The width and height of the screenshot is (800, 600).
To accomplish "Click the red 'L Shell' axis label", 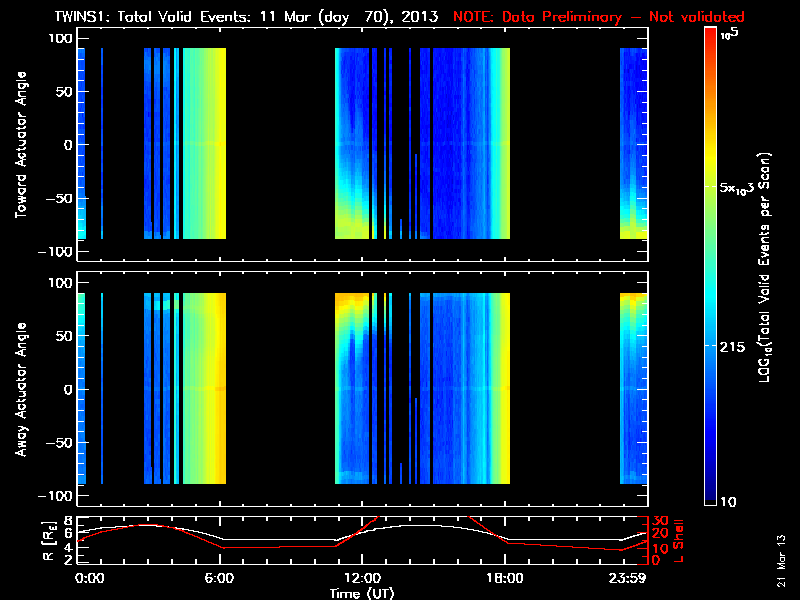I will 679,541.
